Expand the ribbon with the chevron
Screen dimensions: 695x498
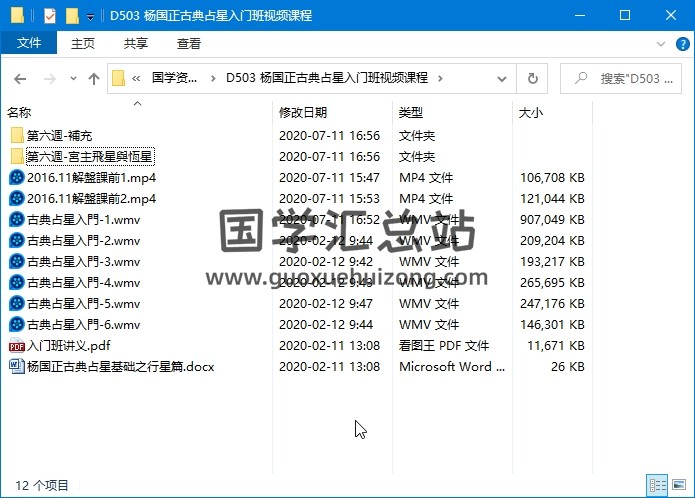(661, 44)
